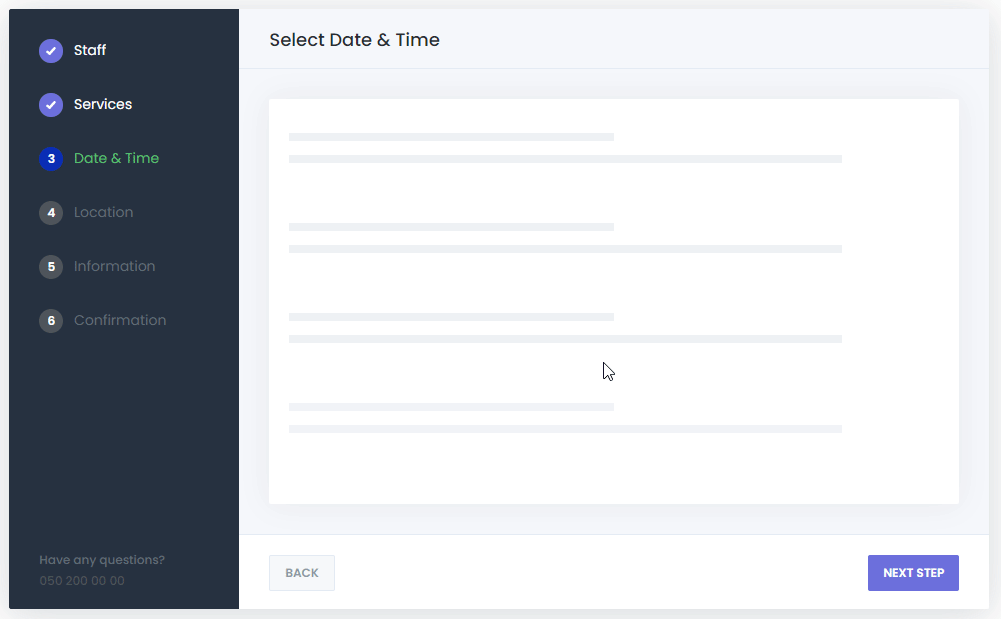Click the first loading placeholder row
The width and height of the screenshot is (1001, 619).
[x=565, y=148]
